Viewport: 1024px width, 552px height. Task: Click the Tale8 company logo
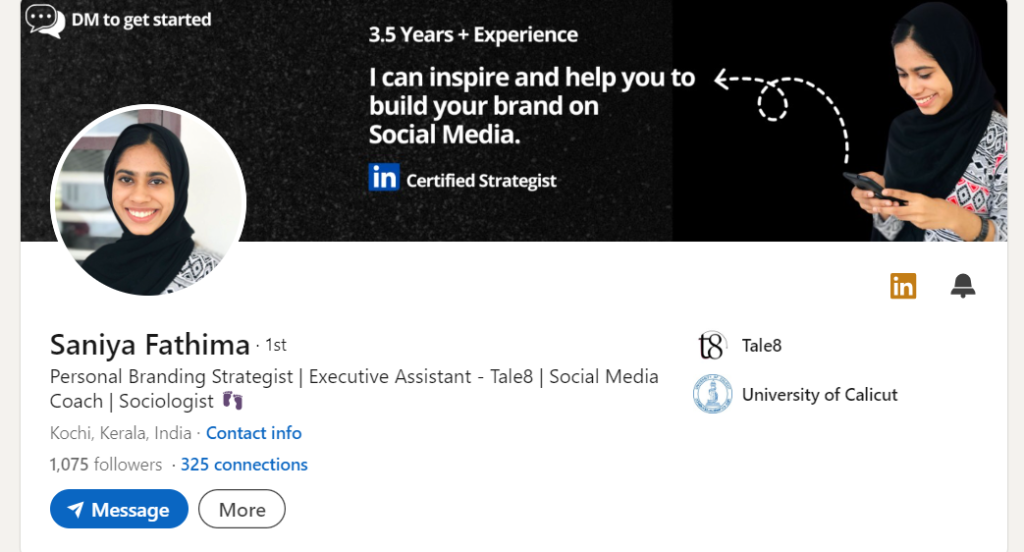[x=711, y=346]
